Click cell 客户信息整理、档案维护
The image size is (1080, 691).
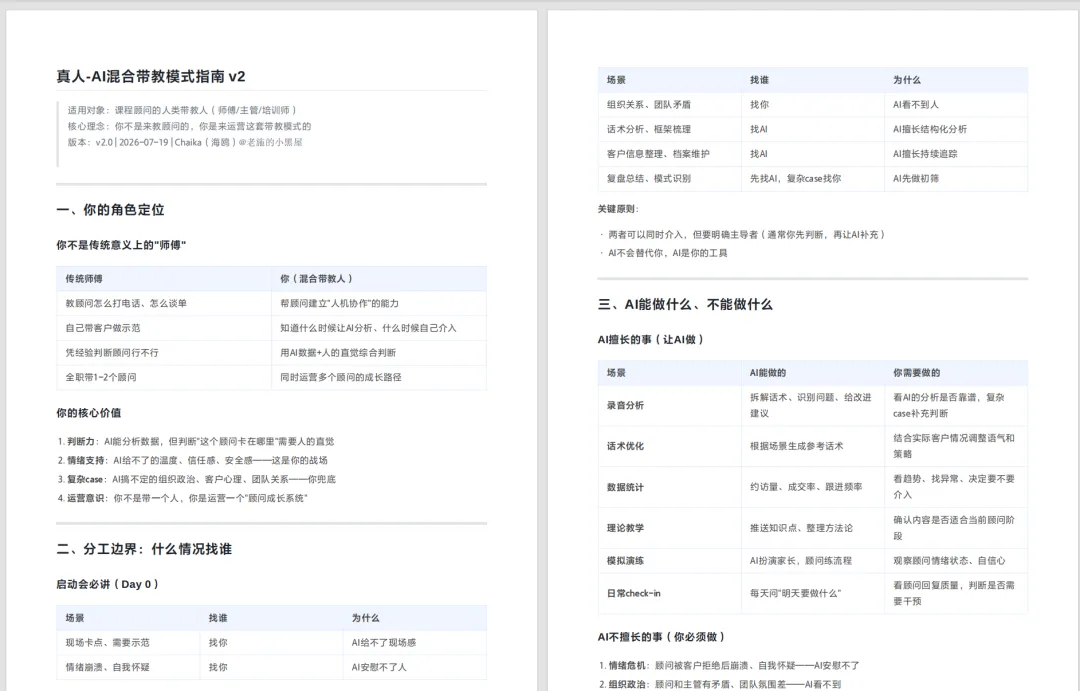pos(658,154)
